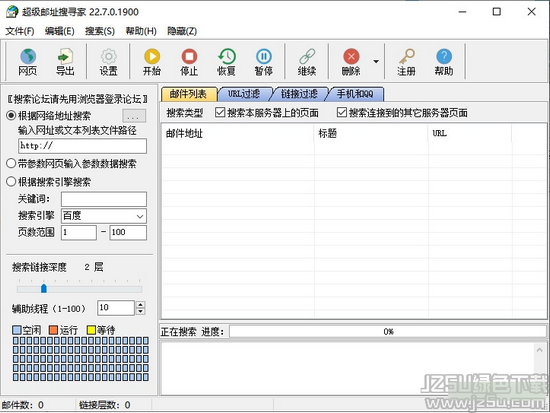Open the 网页 globe toolbar icon
Screen dimensions: 550x413
tap(28, 56)
